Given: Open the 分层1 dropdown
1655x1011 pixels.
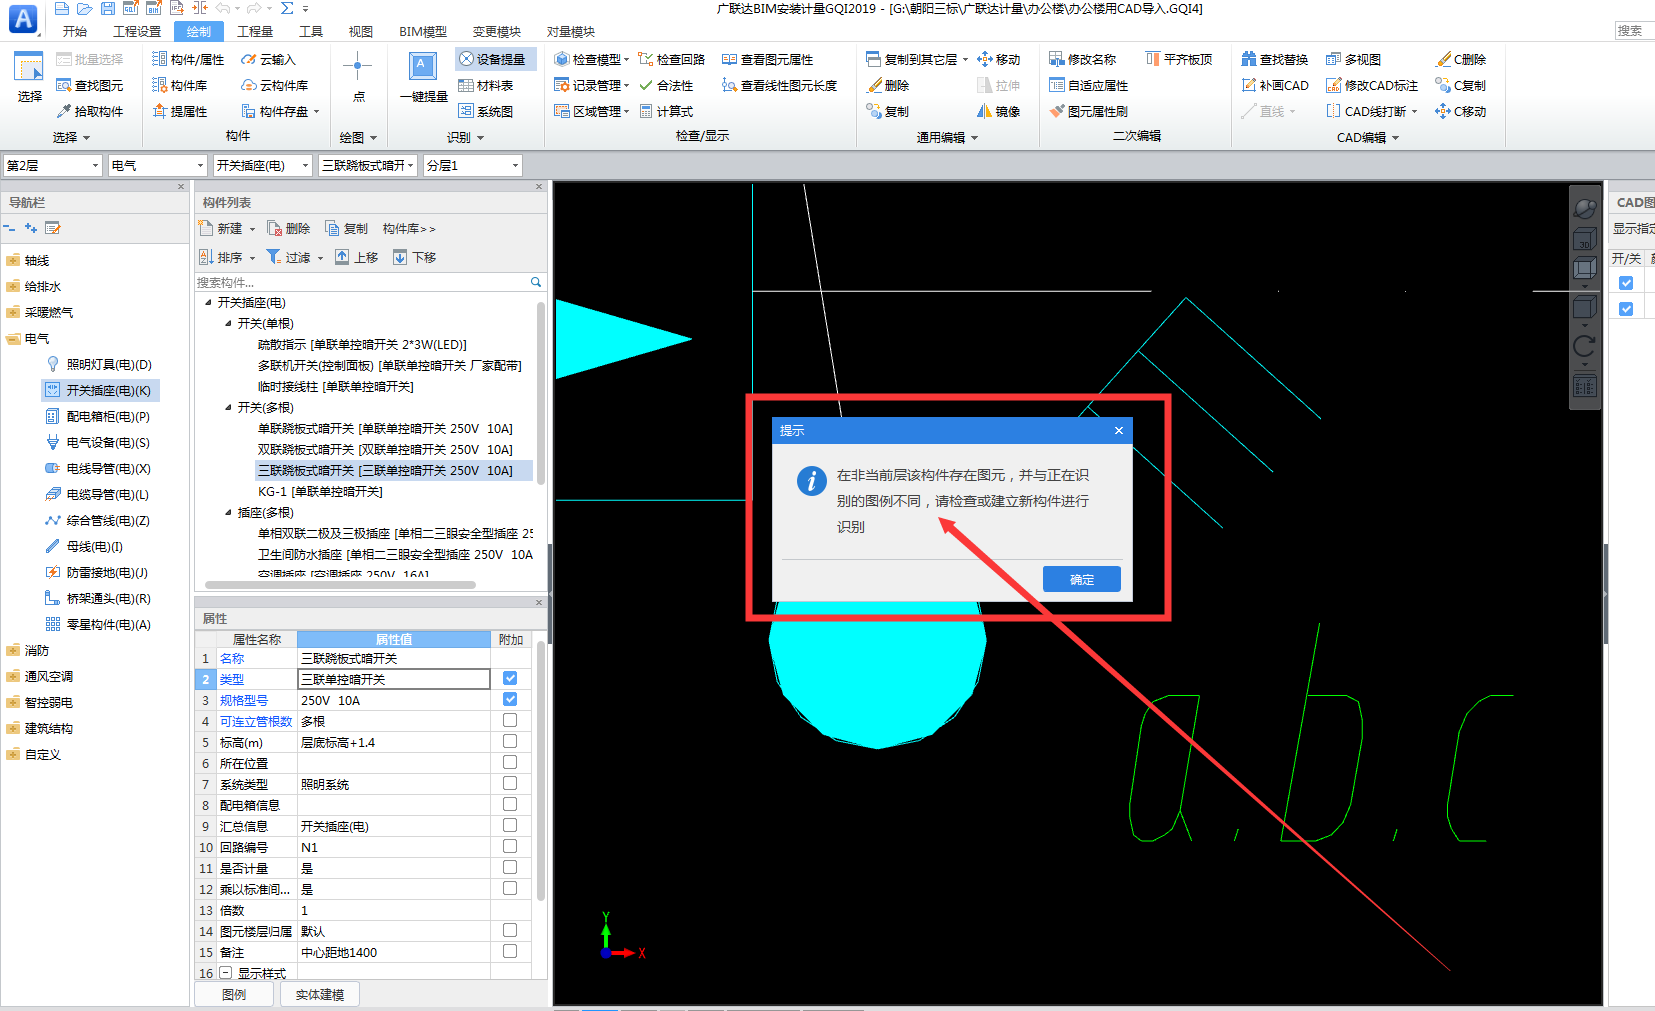Looking at the screenshot, I should (473, 165).
